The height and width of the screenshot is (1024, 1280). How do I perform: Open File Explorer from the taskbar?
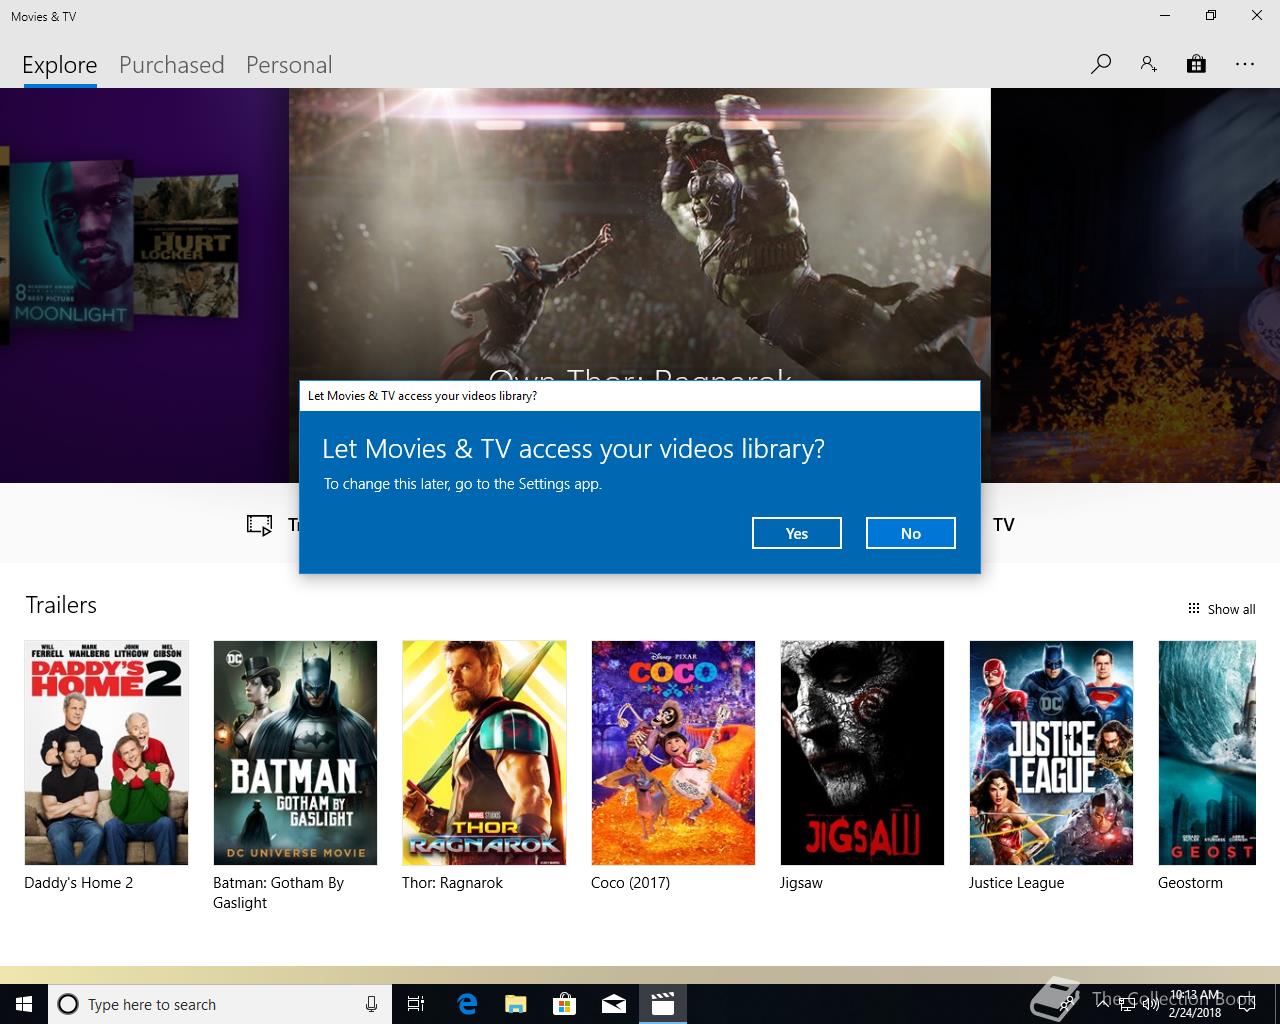(x=516, y=1004)
